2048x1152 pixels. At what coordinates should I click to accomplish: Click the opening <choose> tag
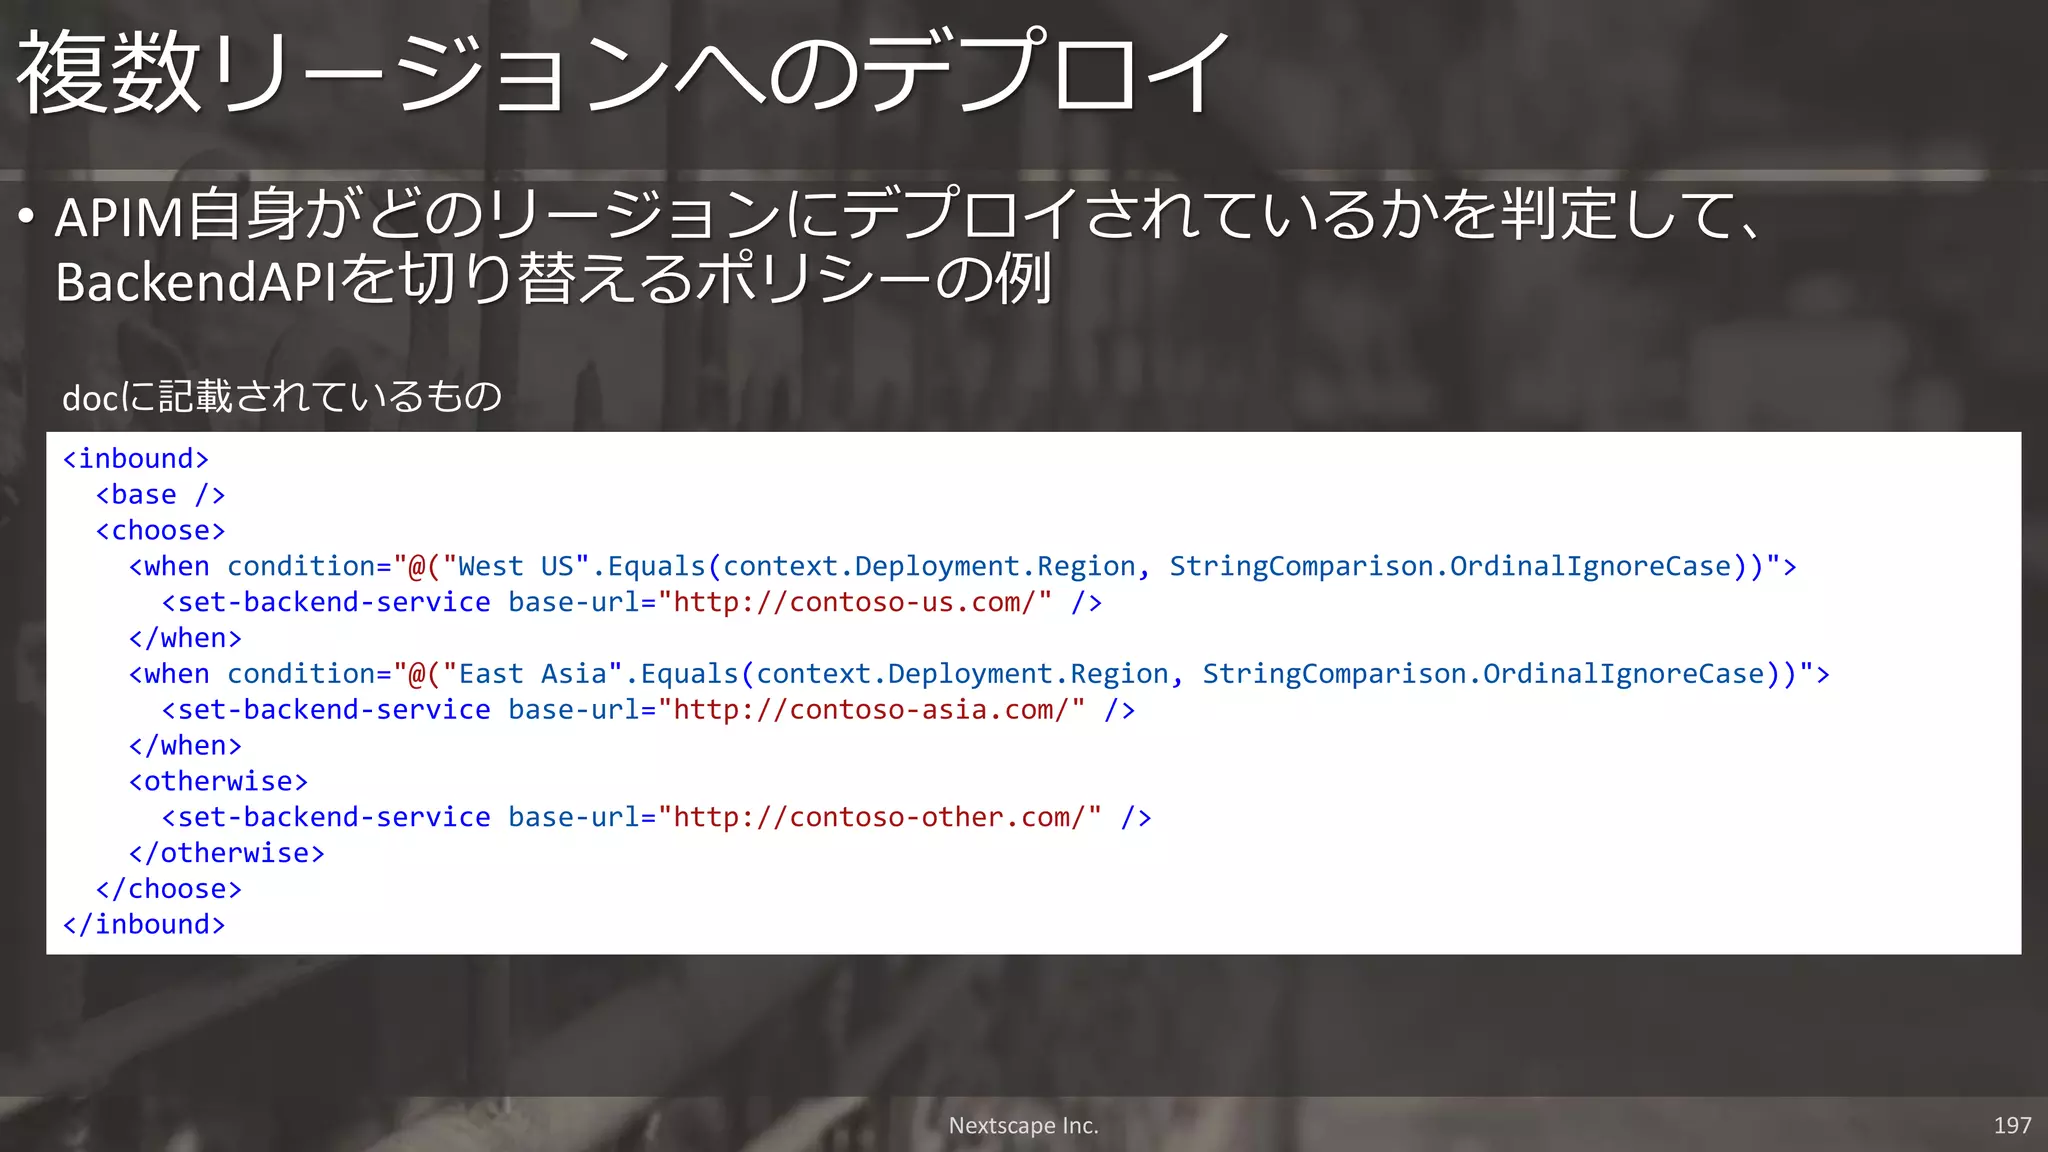coord(160,531)
